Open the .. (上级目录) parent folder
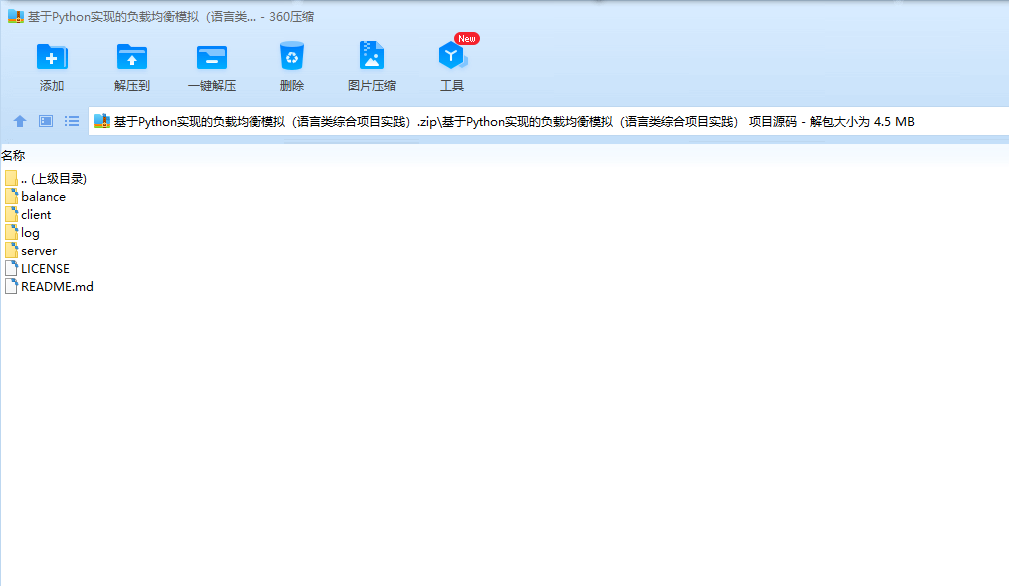1009x586 pixels. (45, 178)
